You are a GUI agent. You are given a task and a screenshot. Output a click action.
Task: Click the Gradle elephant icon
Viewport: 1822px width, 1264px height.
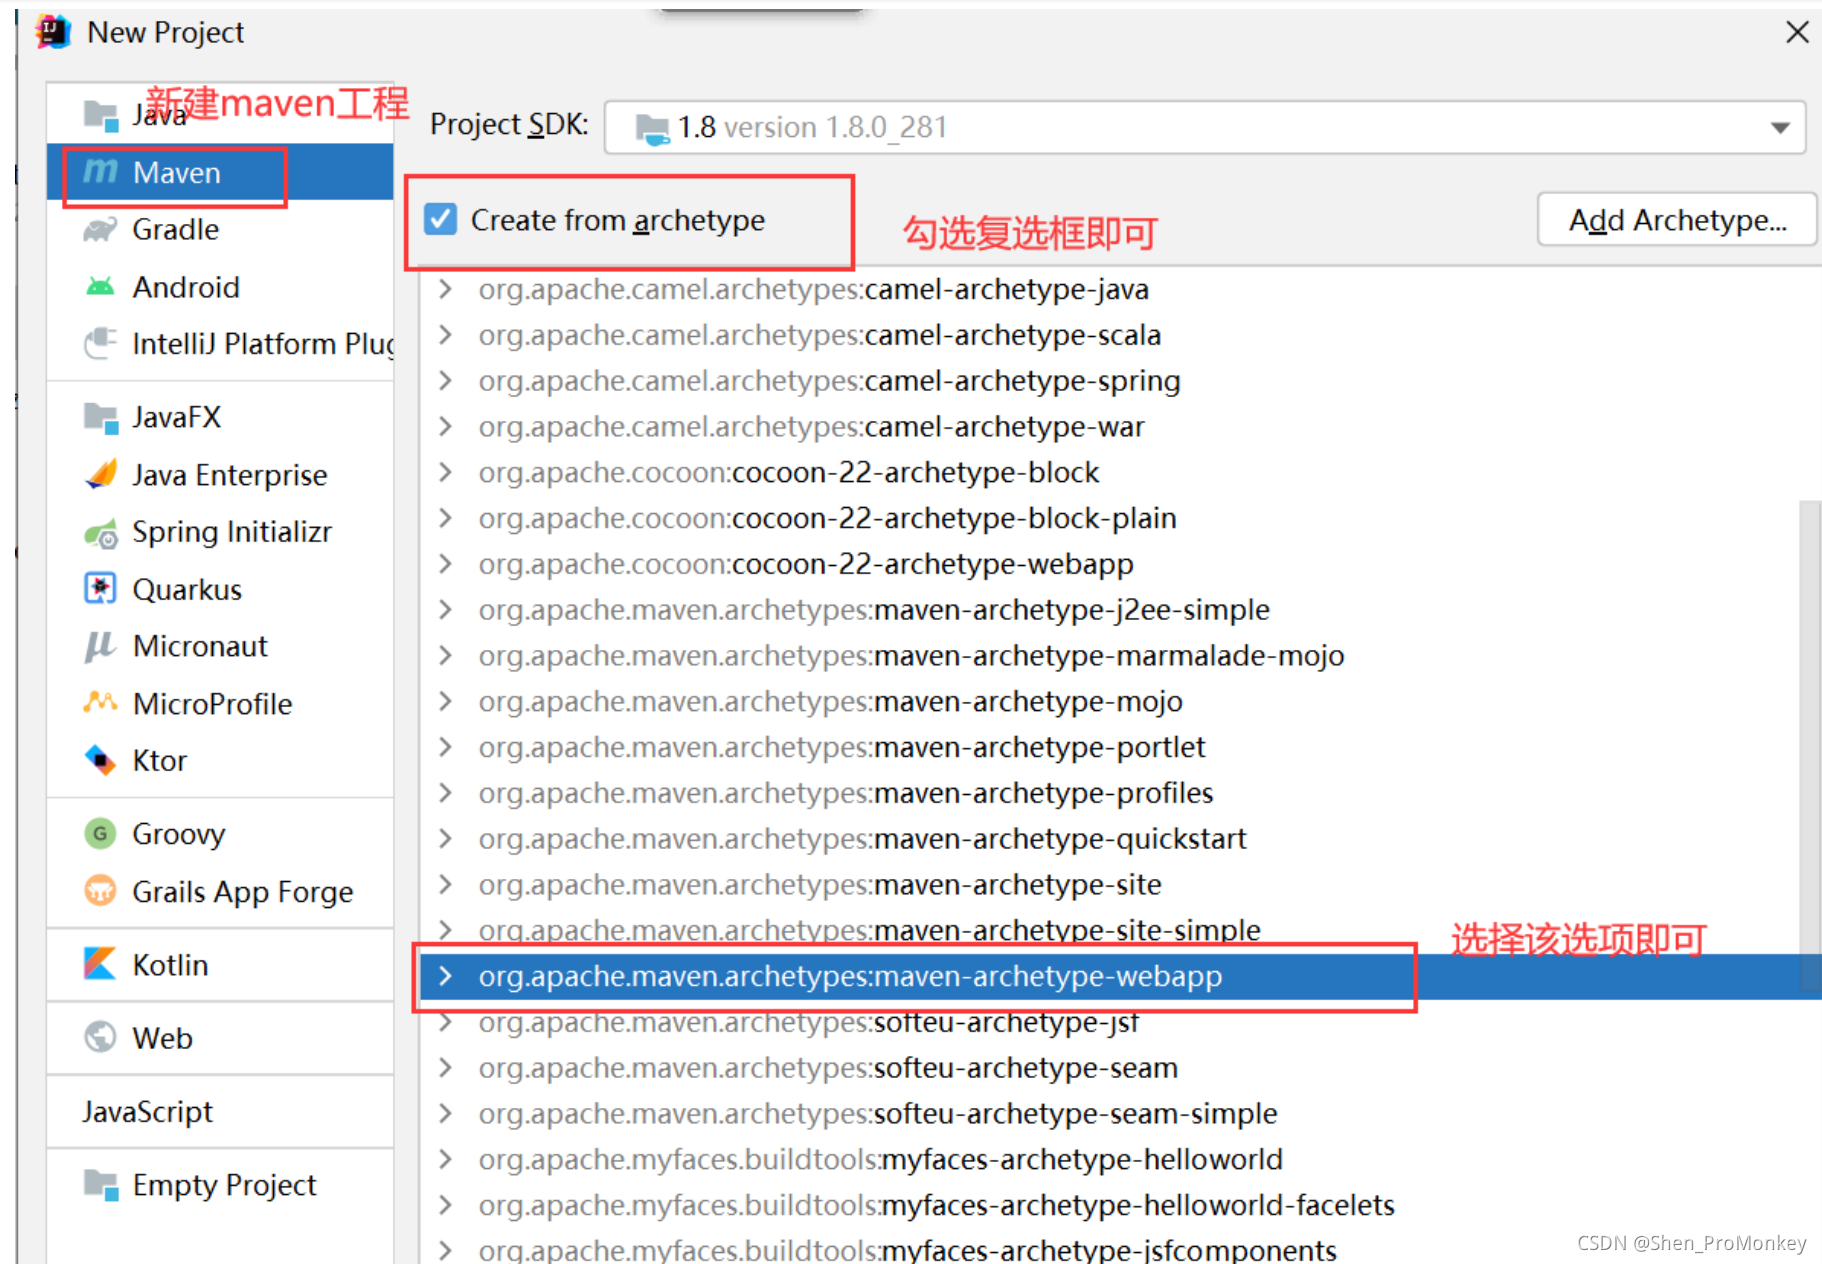tap(100, 230)
